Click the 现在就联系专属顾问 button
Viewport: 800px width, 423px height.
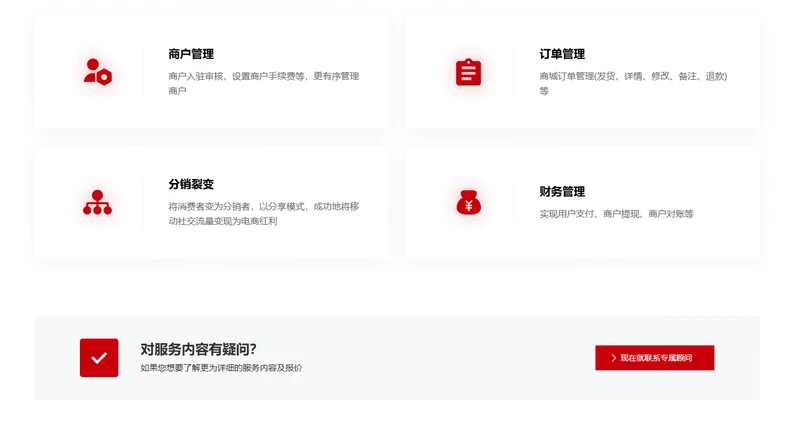654,358
